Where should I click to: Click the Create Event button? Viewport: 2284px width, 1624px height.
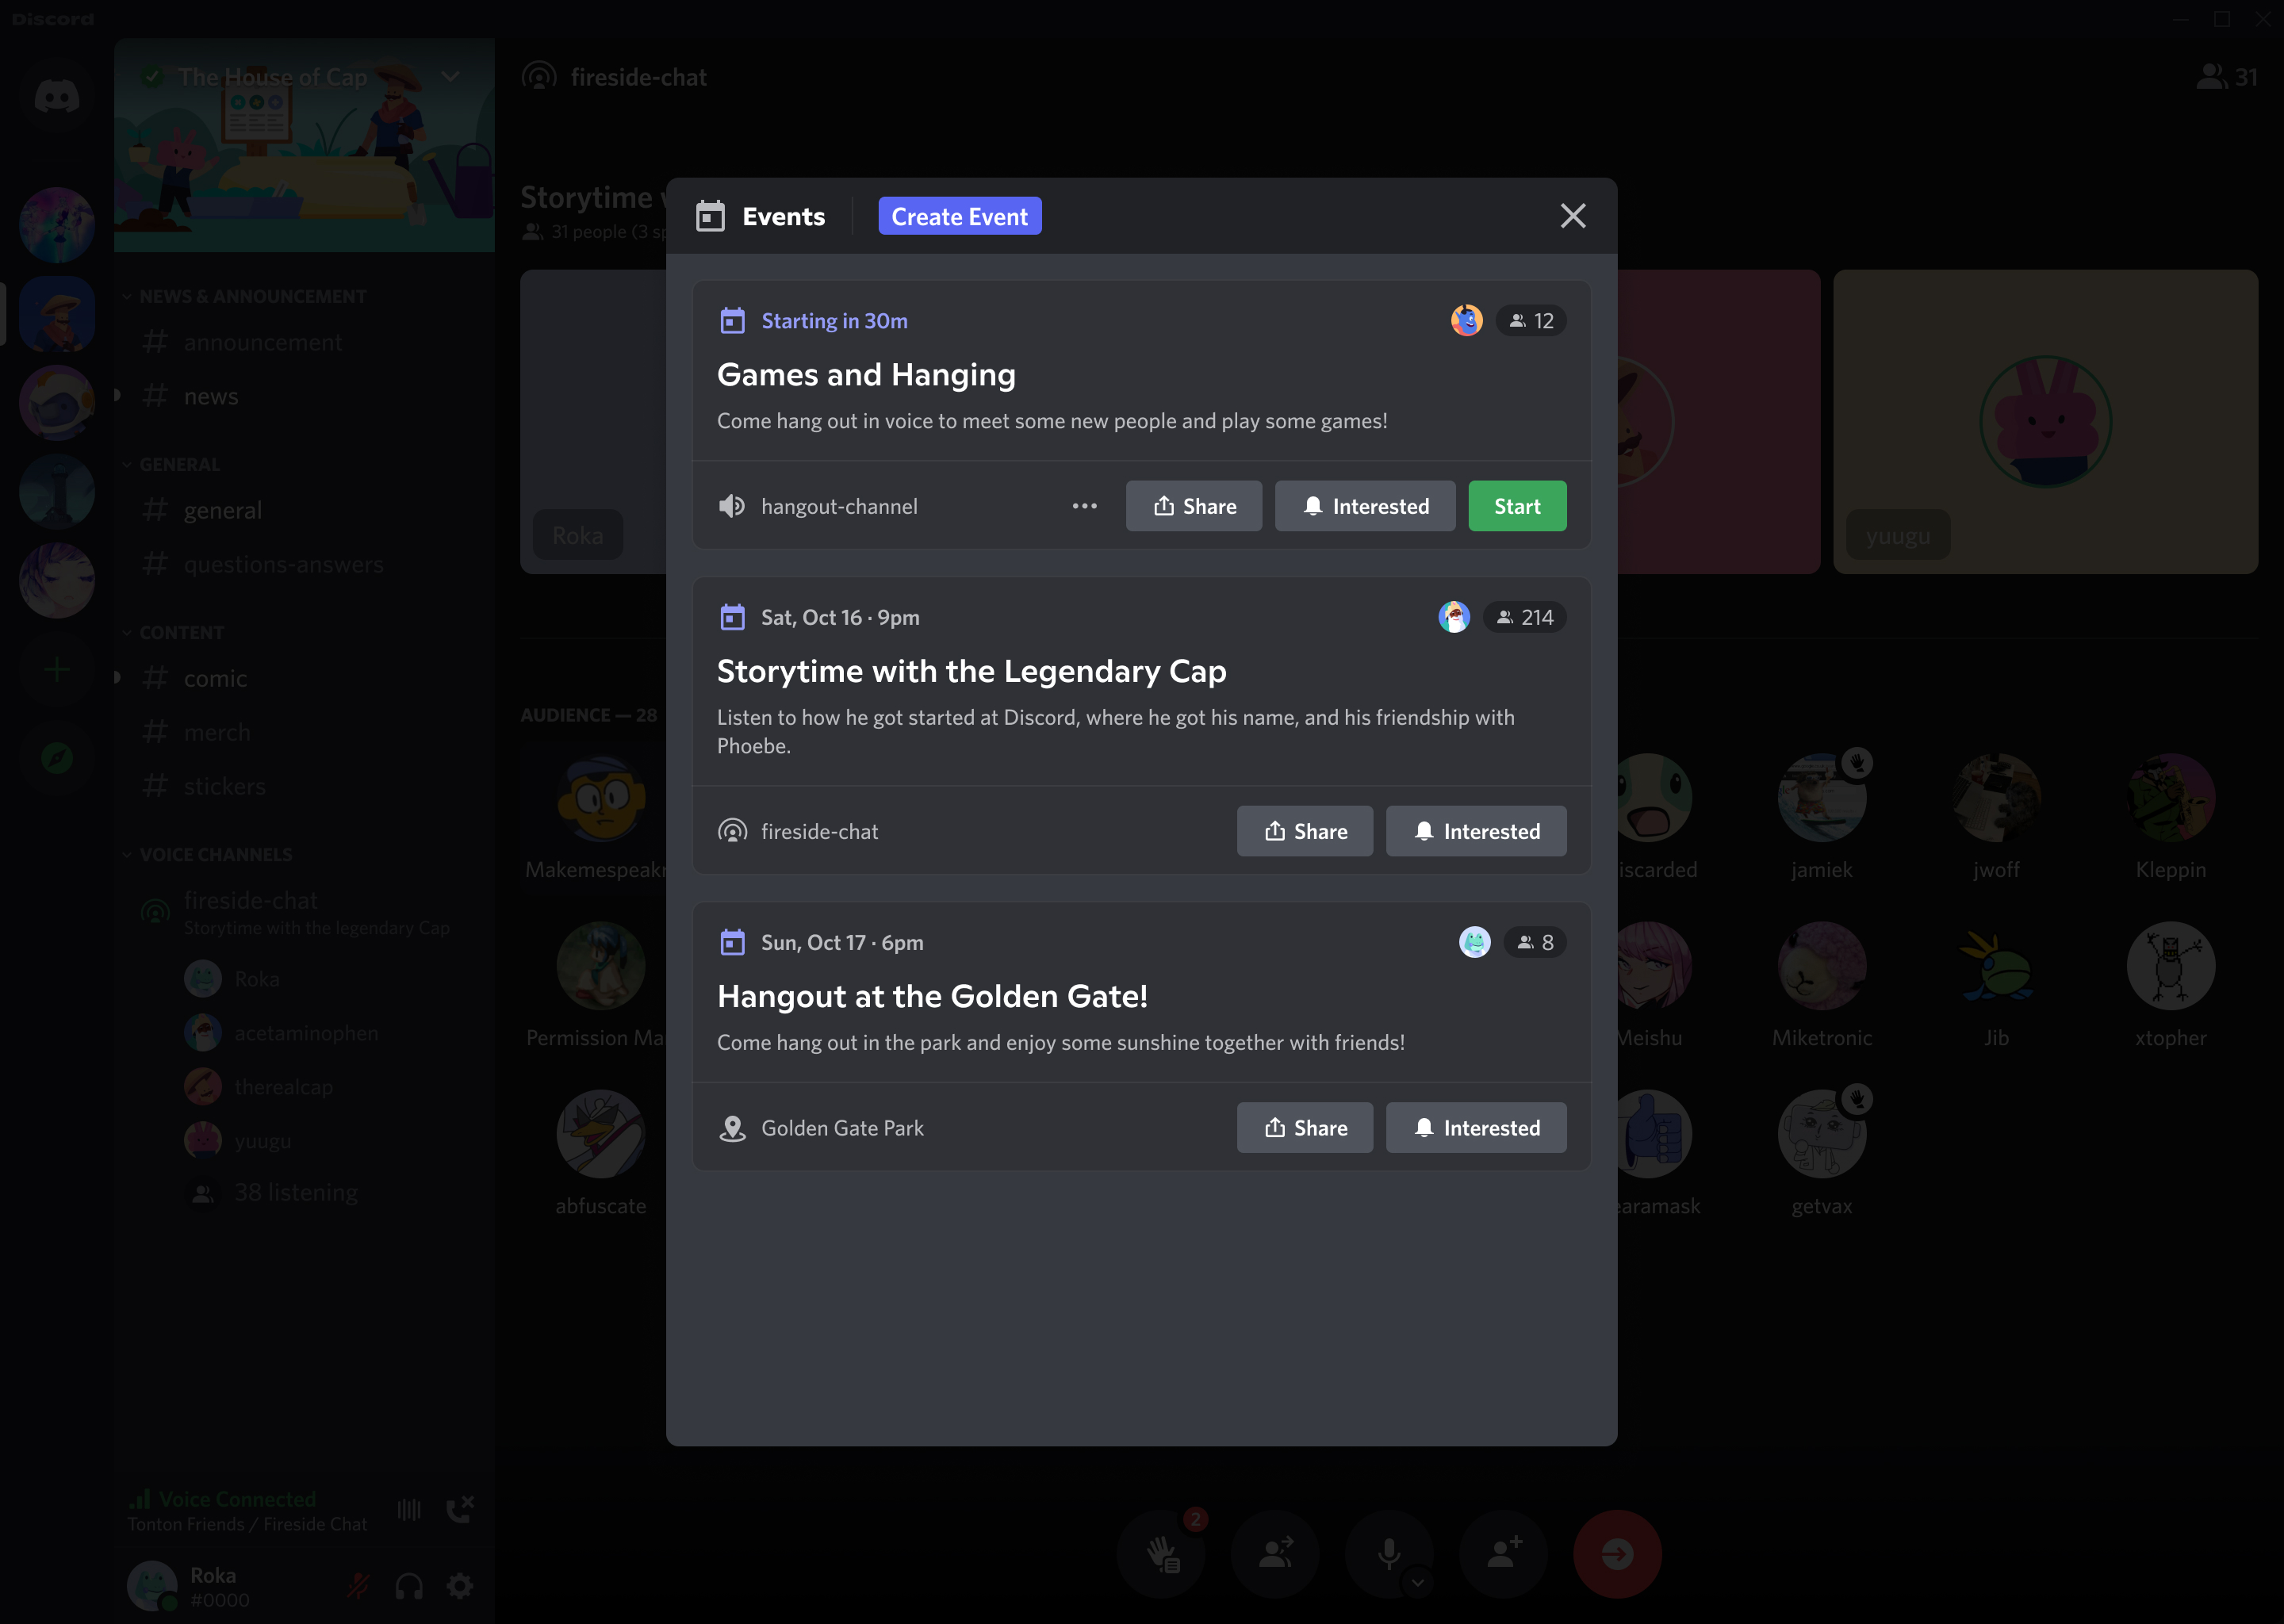pyautogui.click(x=959, y=216)
